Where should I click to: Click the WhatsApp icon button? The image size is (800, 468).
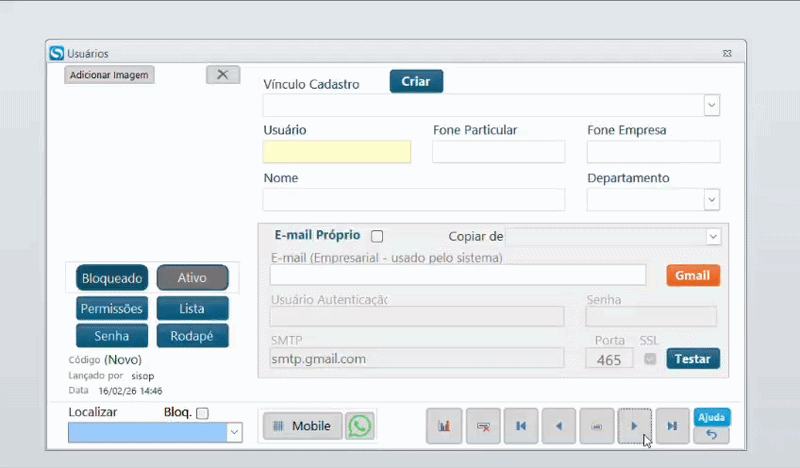point(359,426)
